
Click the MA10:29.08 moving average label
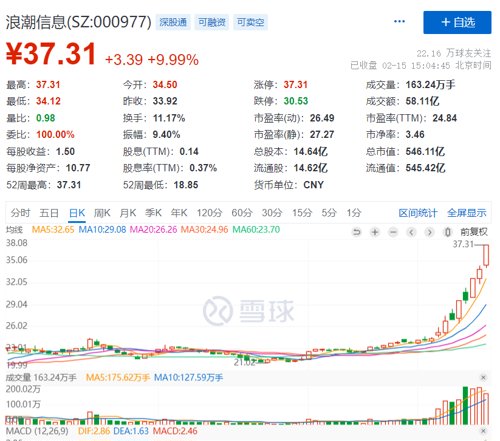click(x=102, y=229)
